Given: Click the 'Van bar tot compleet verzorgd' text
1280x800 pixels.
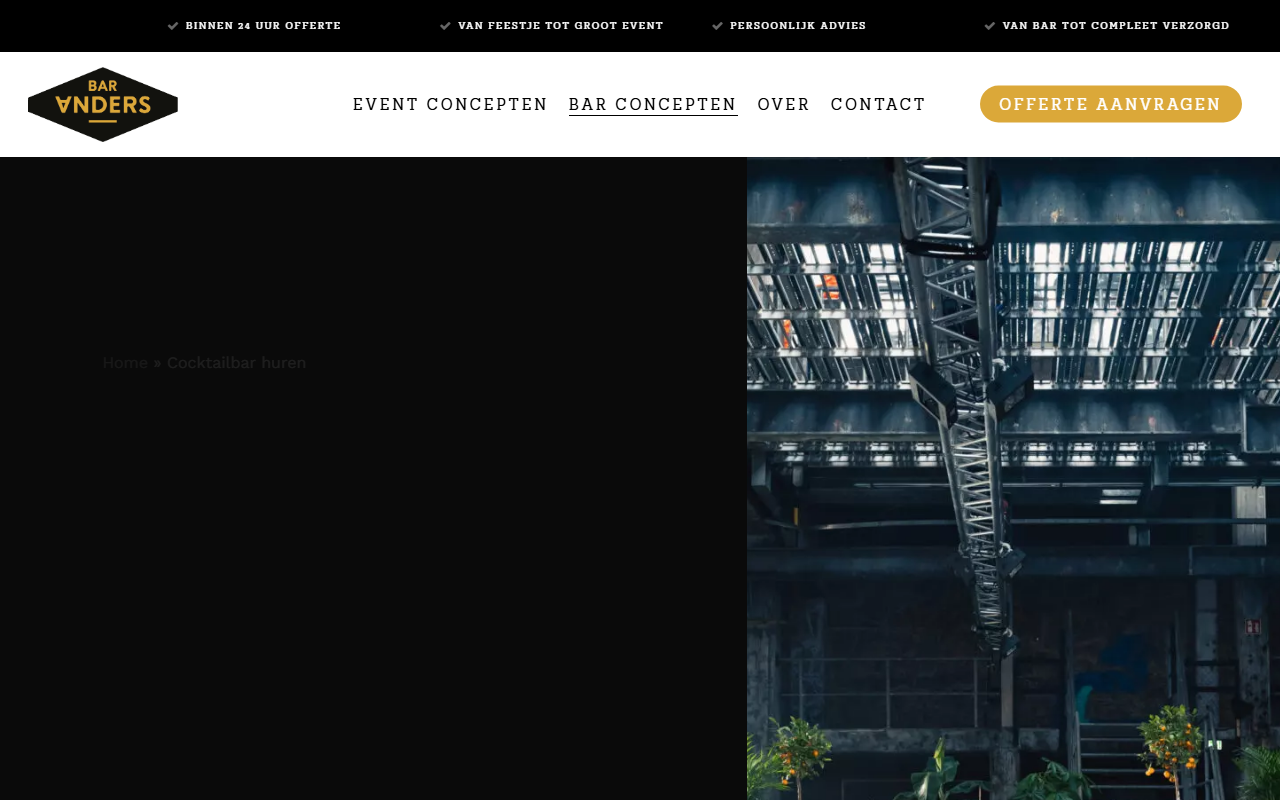Looking at the screenshot, I should point(1116,26).
